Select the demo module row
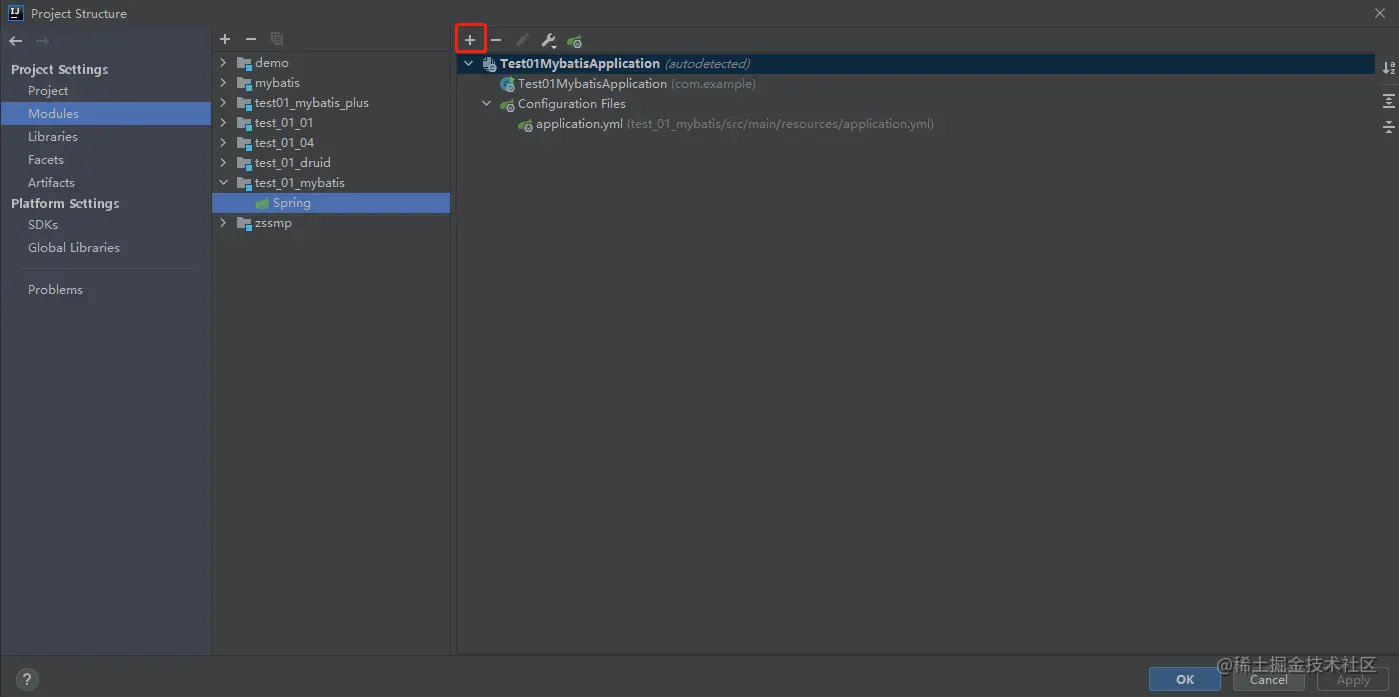 [331, 63]
